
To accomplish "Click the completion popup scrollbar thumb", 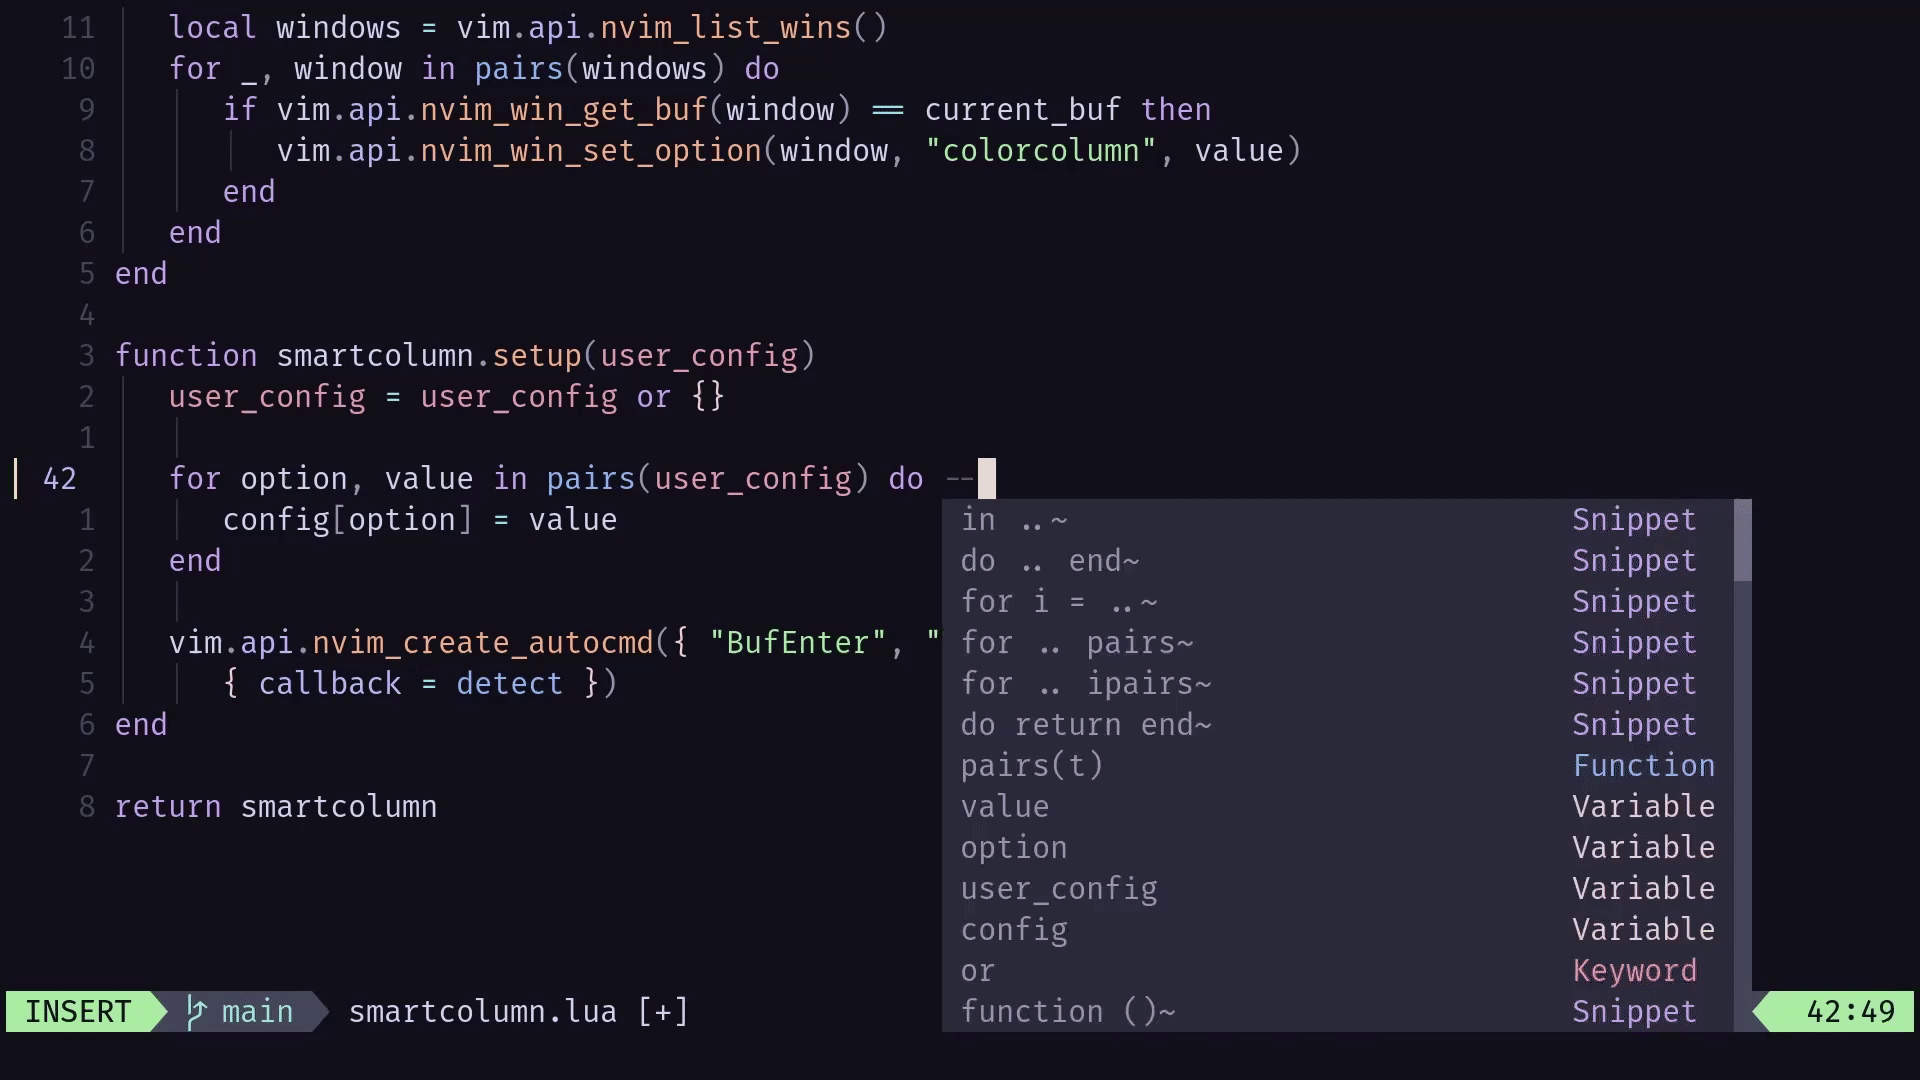I will [x=1743, y=540].
